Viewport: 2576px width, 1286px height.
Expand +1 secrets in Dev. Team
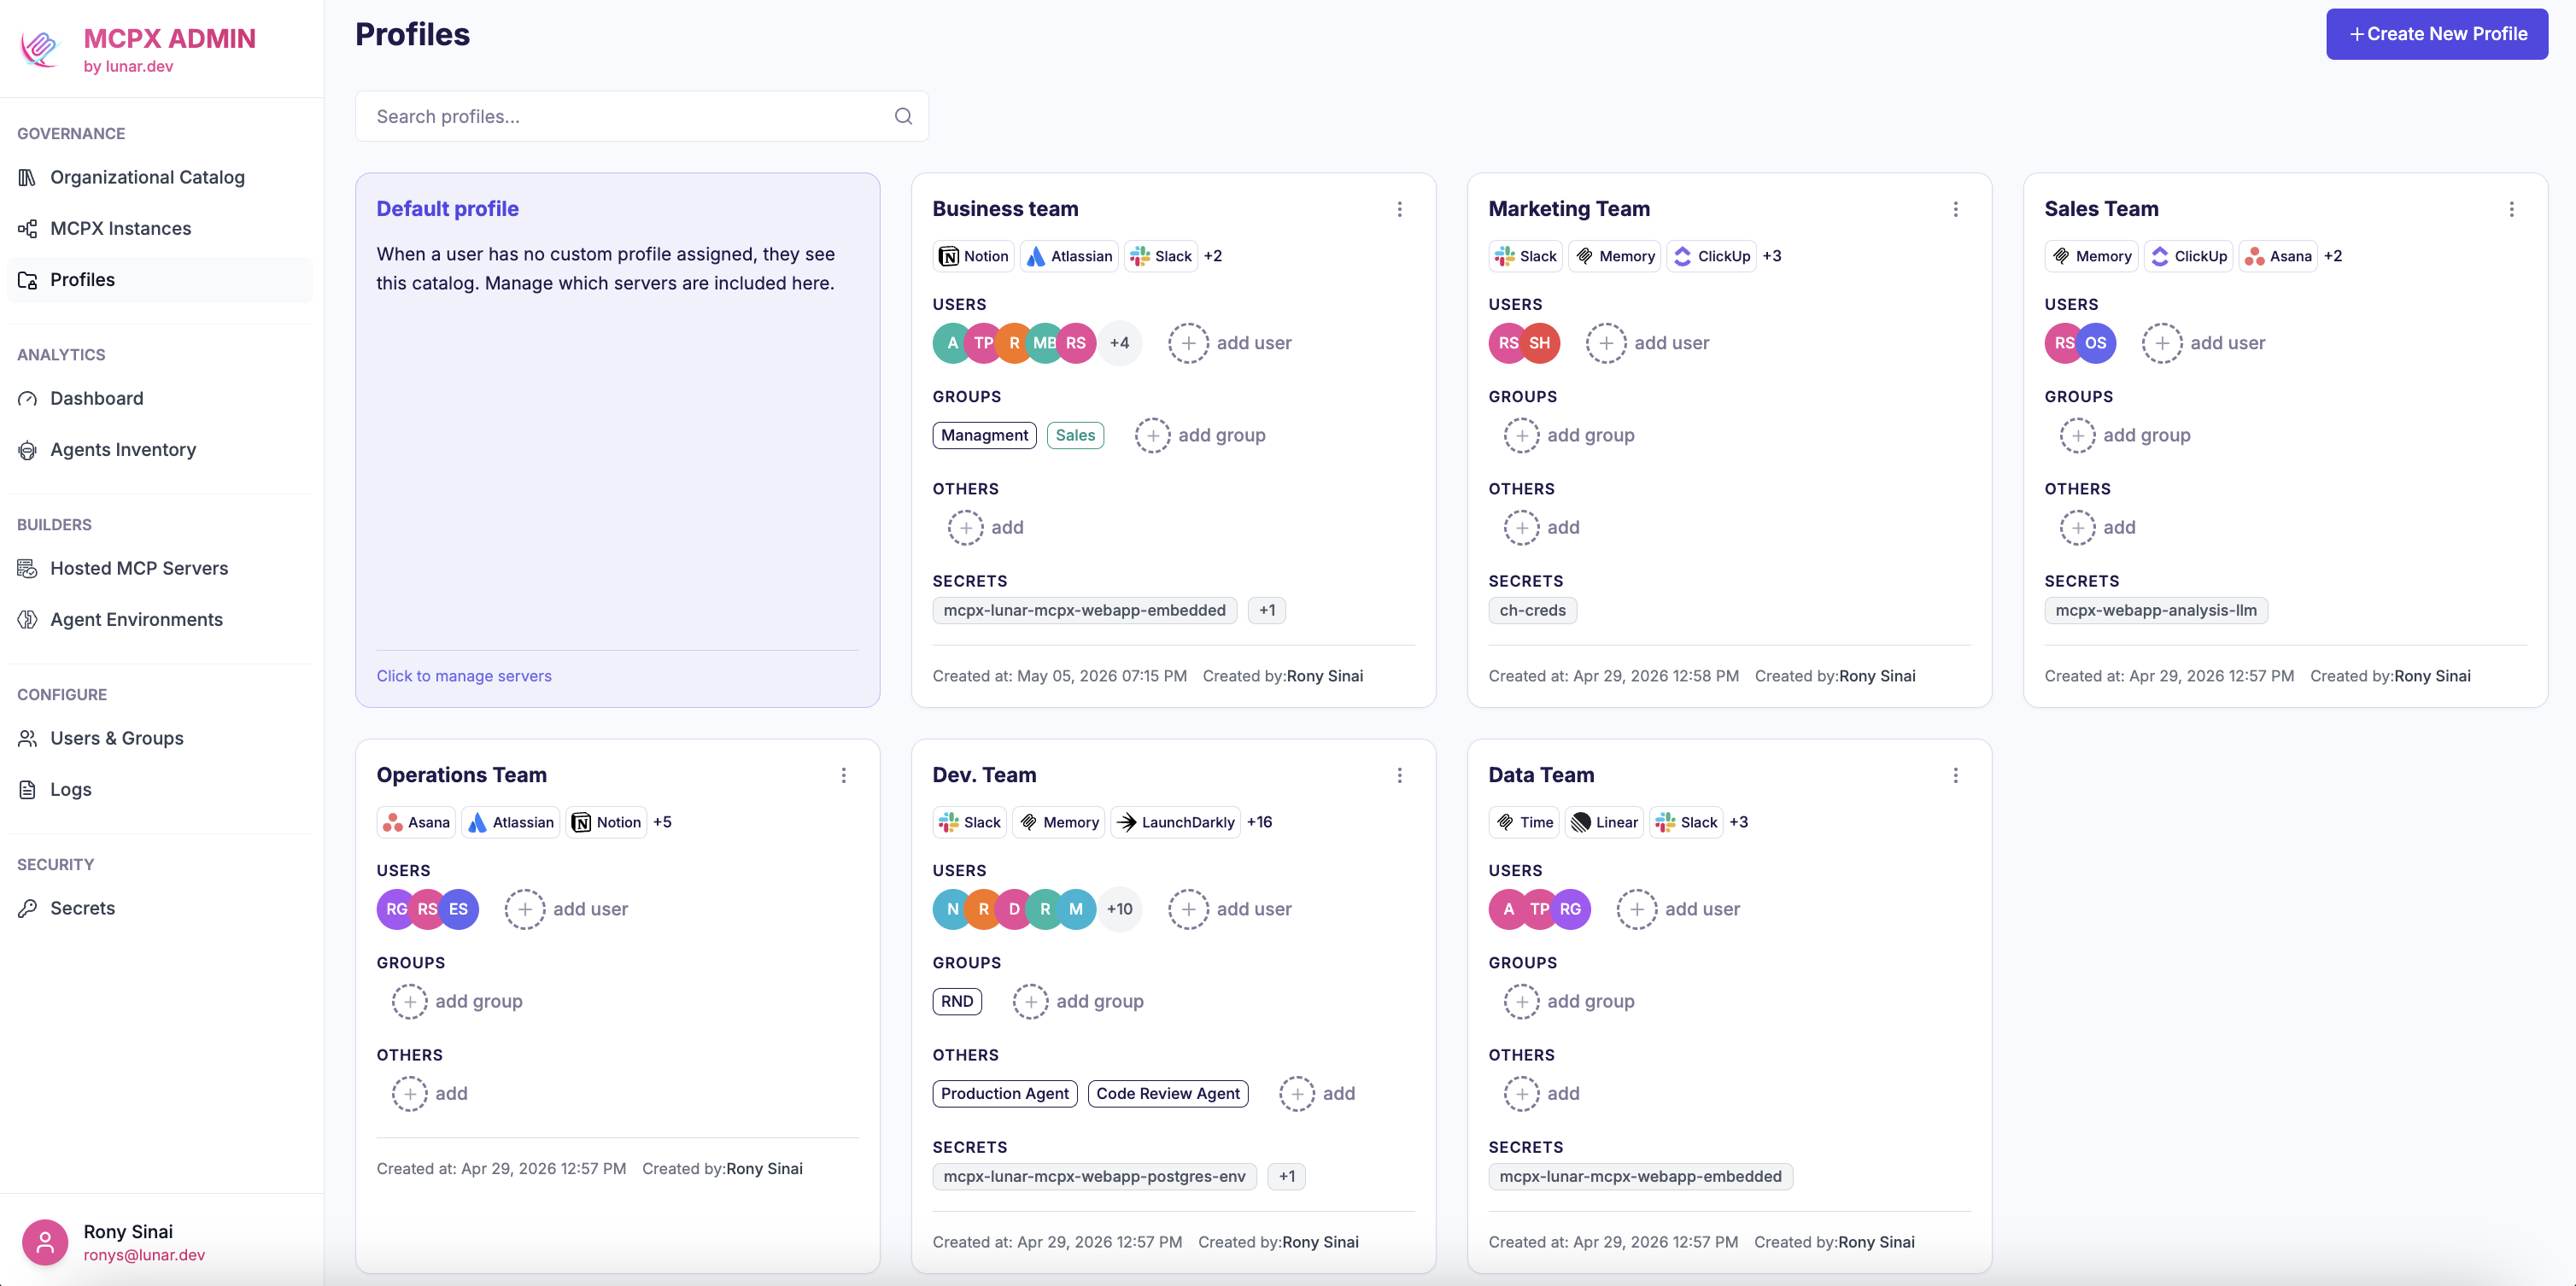pyautogui.click(x=1286, y=1176)
